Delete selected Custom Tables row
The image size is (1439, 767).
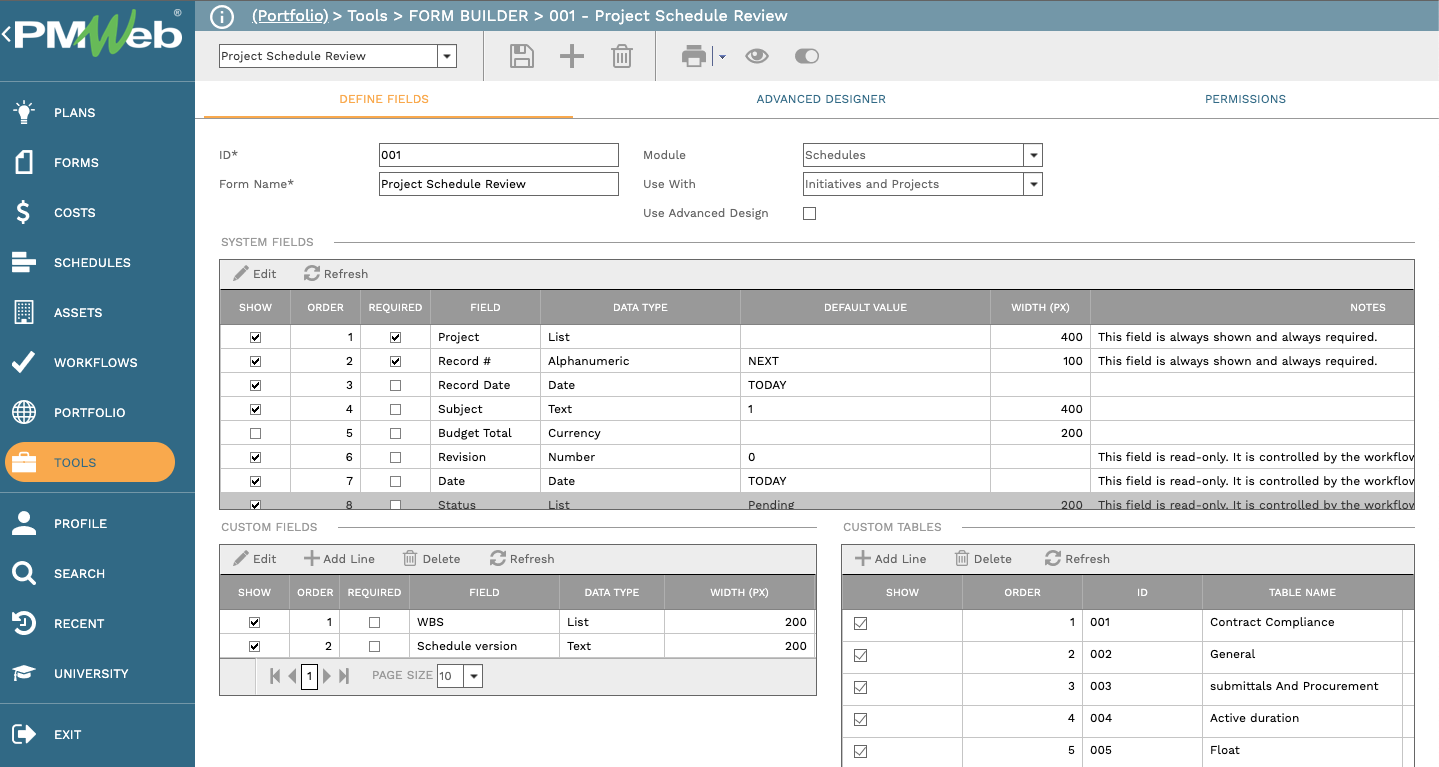coord(983,559)
